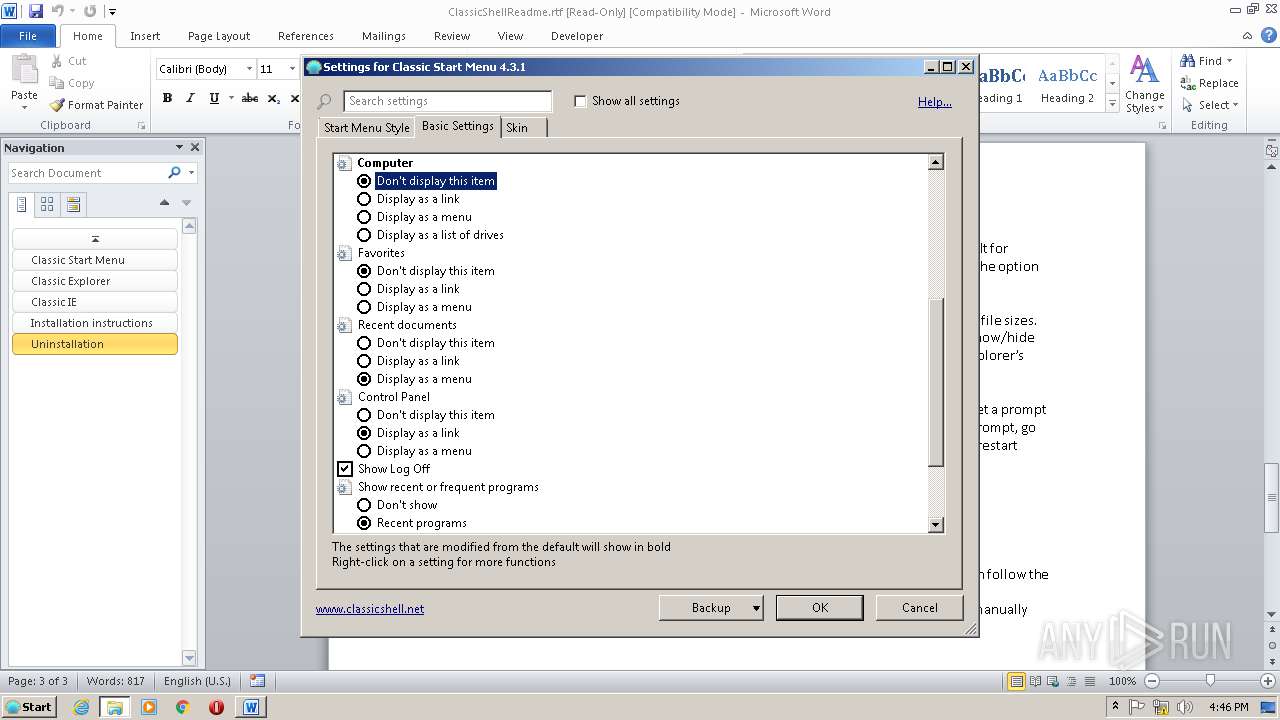Click the zoom slider handle in status bar
Image resolution: width=1280 pixels, height=720 pixels.
(x=1210, y=681)
